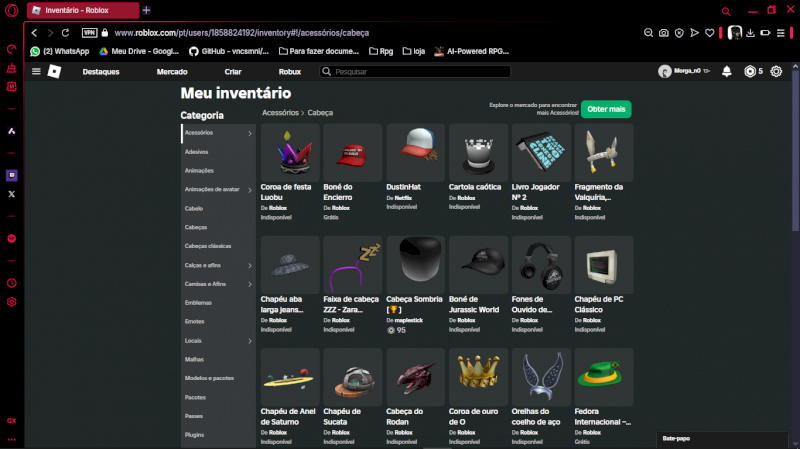Image resolution: width=800 pixels, height=449 pixels.
Task: Go back in browser history
Action: pos(34,33)
